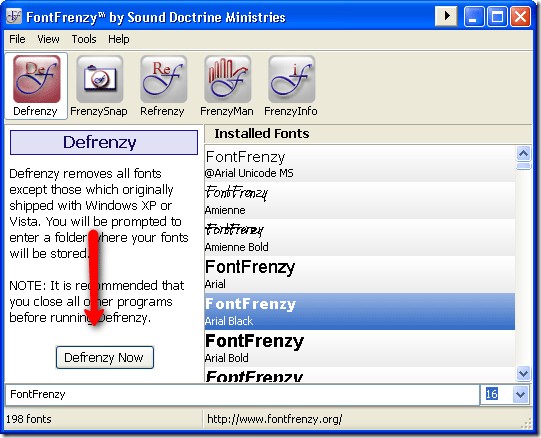
Task: Click the font list scrollbar thumb
Action: pyautogui.click(x=523, y=166)
